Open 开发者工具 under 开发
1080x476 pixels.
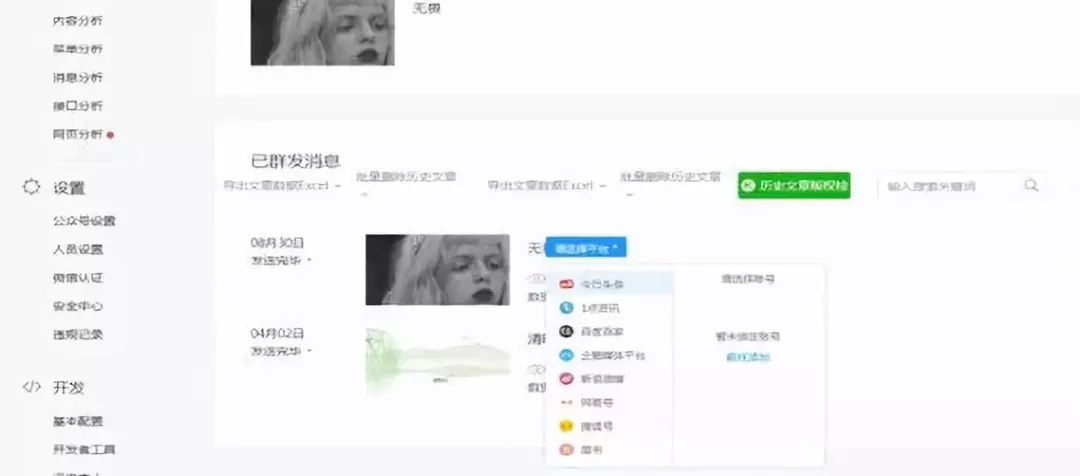[x=84, y=449]
